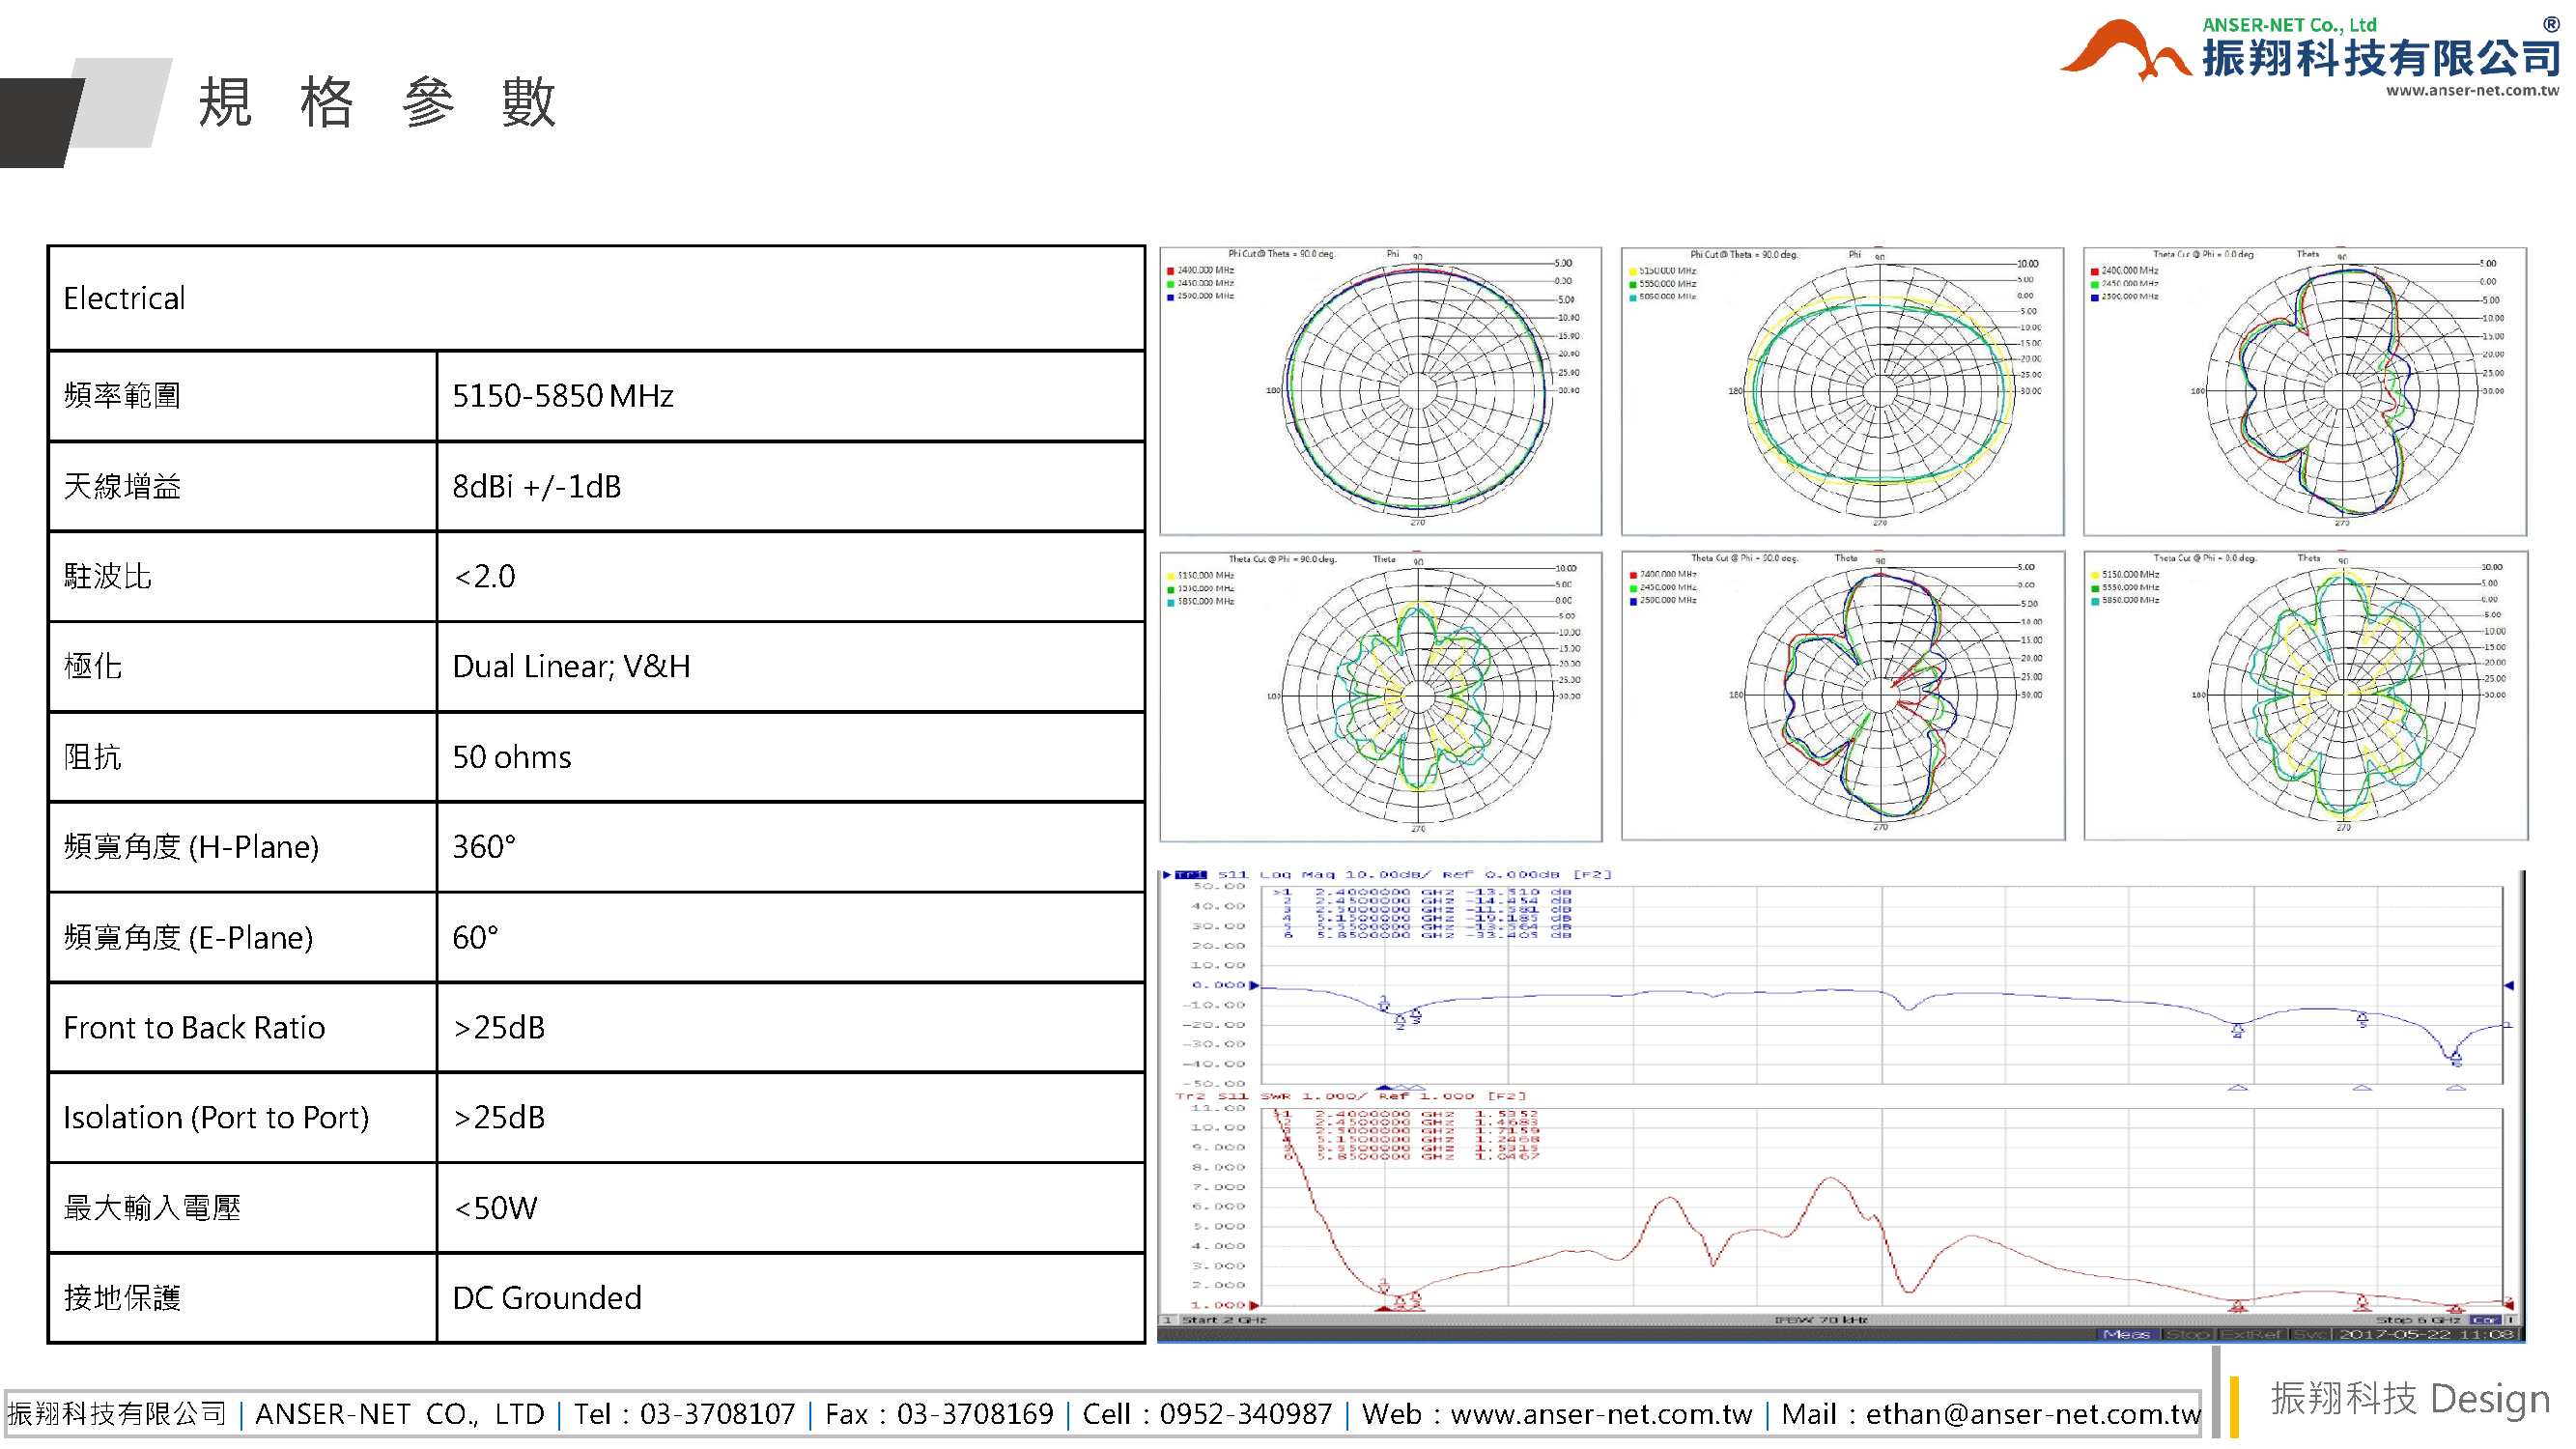Click the blue reference arrow at 0.000 dB

(x=1254, y=985)
